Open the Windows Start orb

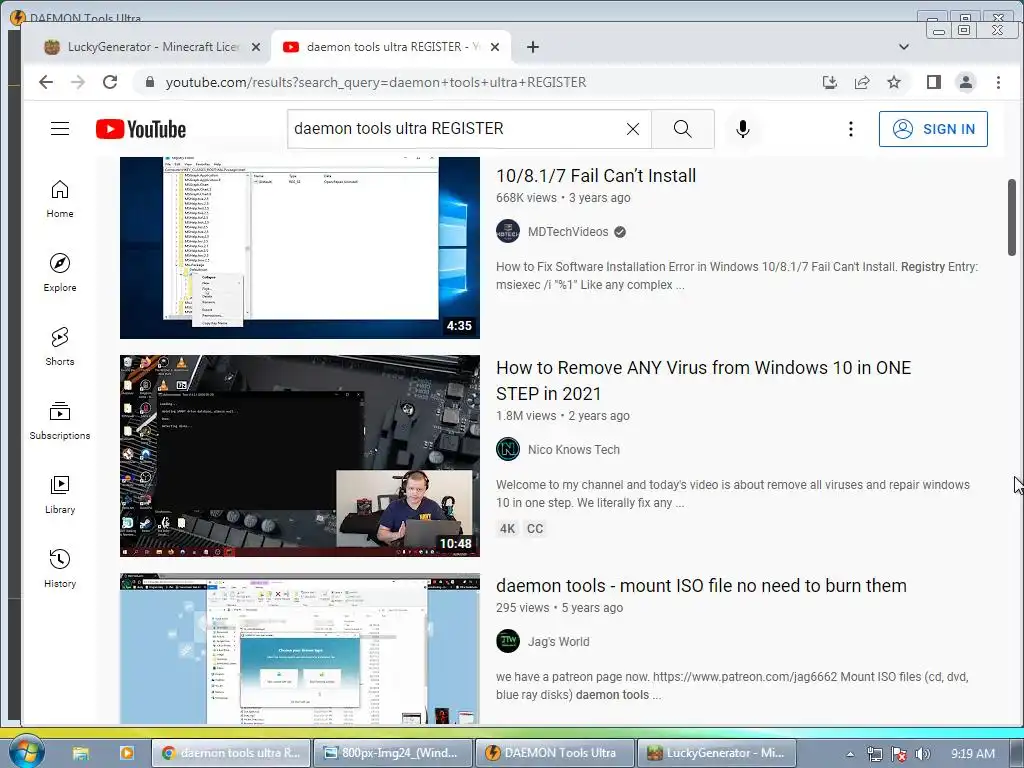pyautogui.click(x=26, y=751)
